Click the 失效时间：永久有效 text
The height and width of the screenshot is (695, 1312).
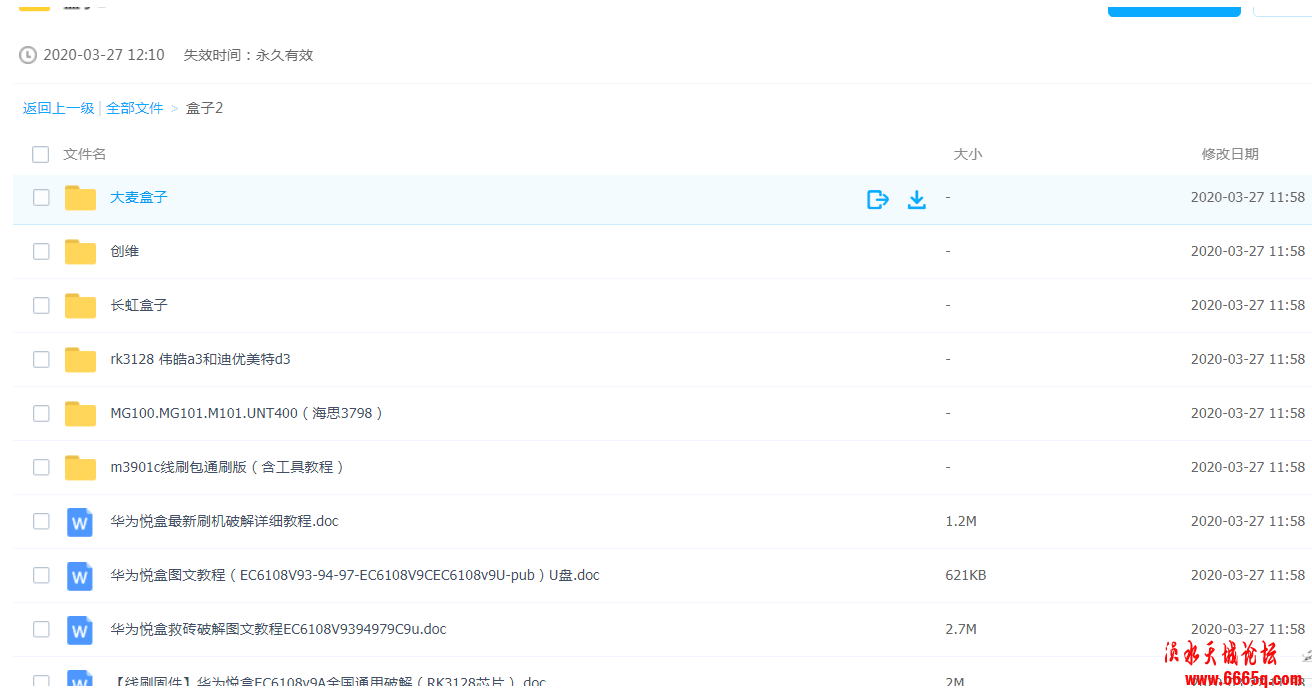[x=249, y=55]
